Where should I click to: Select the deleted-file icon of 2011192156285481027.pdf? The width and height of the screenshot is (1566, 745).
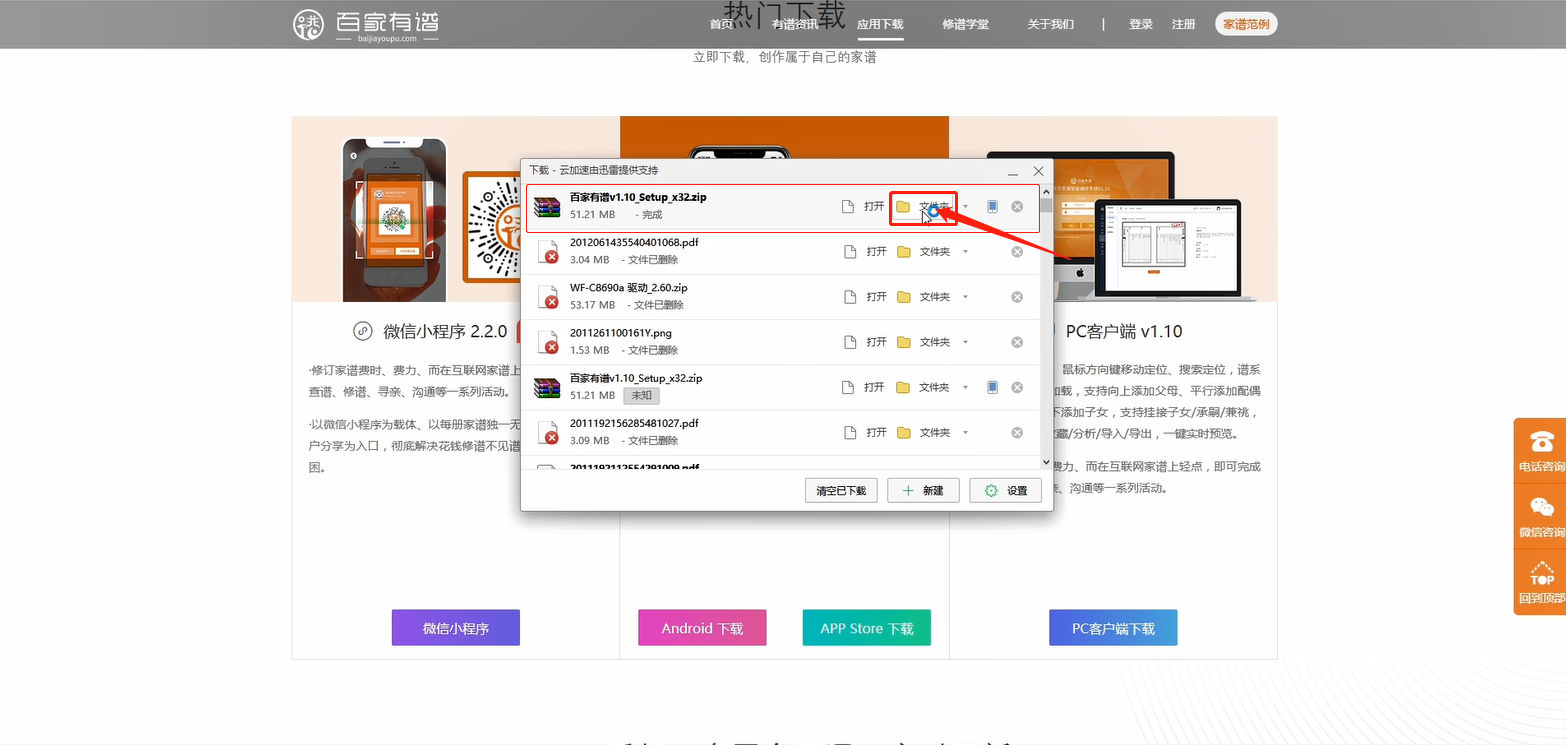(x=548, y=433)
